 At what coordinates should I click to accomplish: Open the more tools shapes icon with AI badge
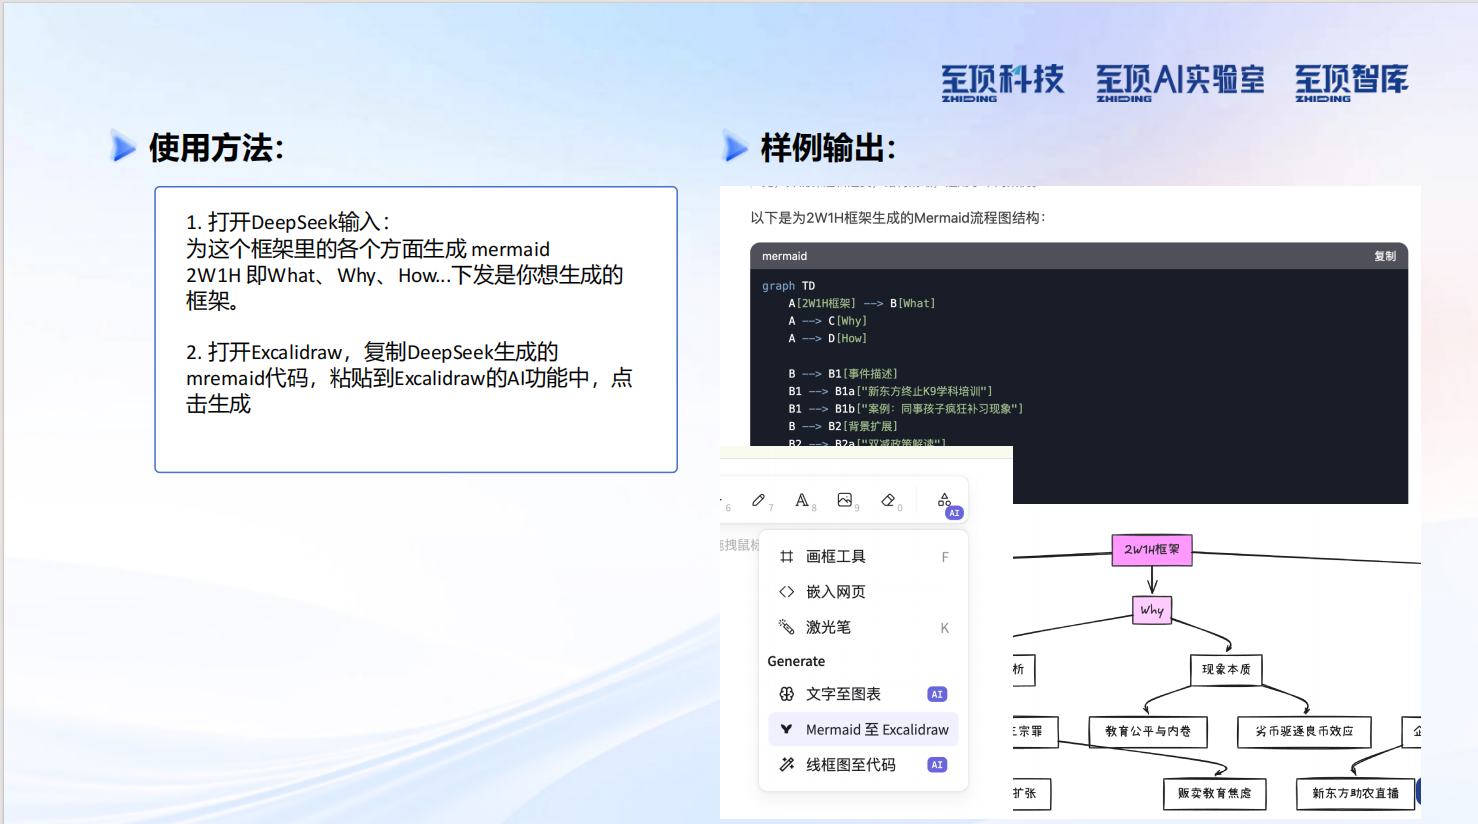[945, 501]
